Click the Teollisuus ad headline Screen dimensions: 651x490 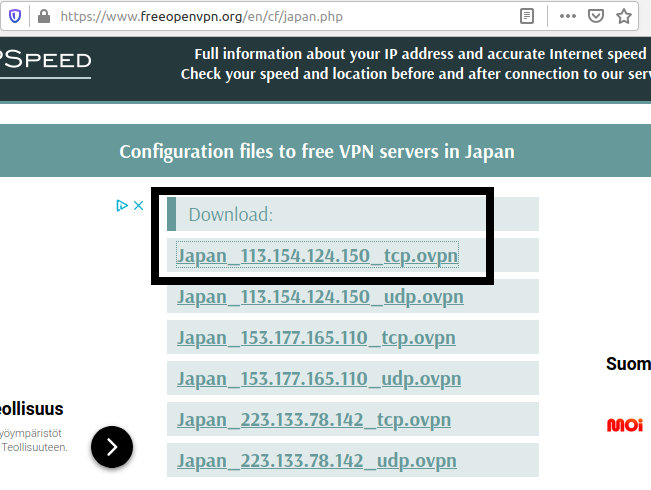(x=32, y=408)
